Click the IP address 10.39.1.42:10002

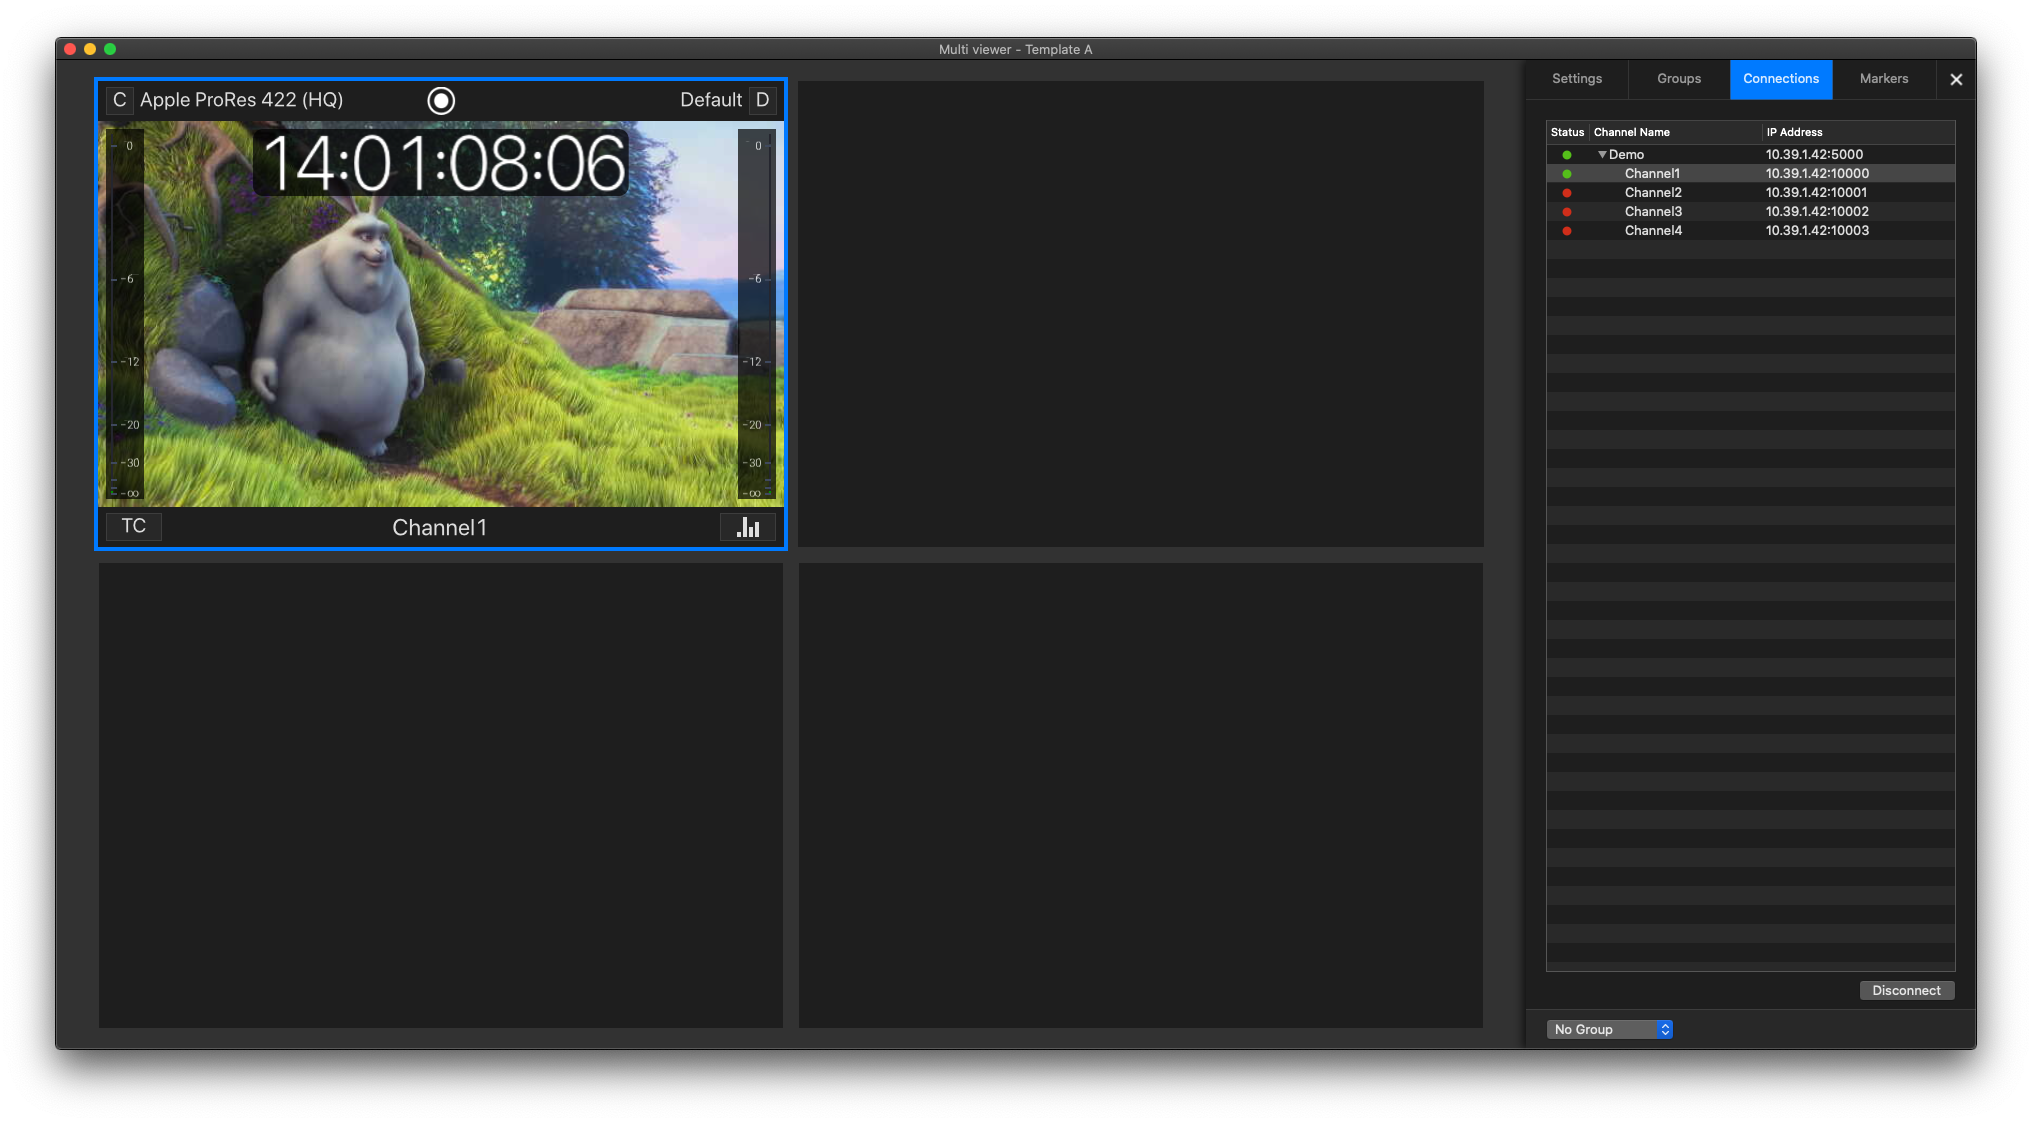[x=1817, y=212]
